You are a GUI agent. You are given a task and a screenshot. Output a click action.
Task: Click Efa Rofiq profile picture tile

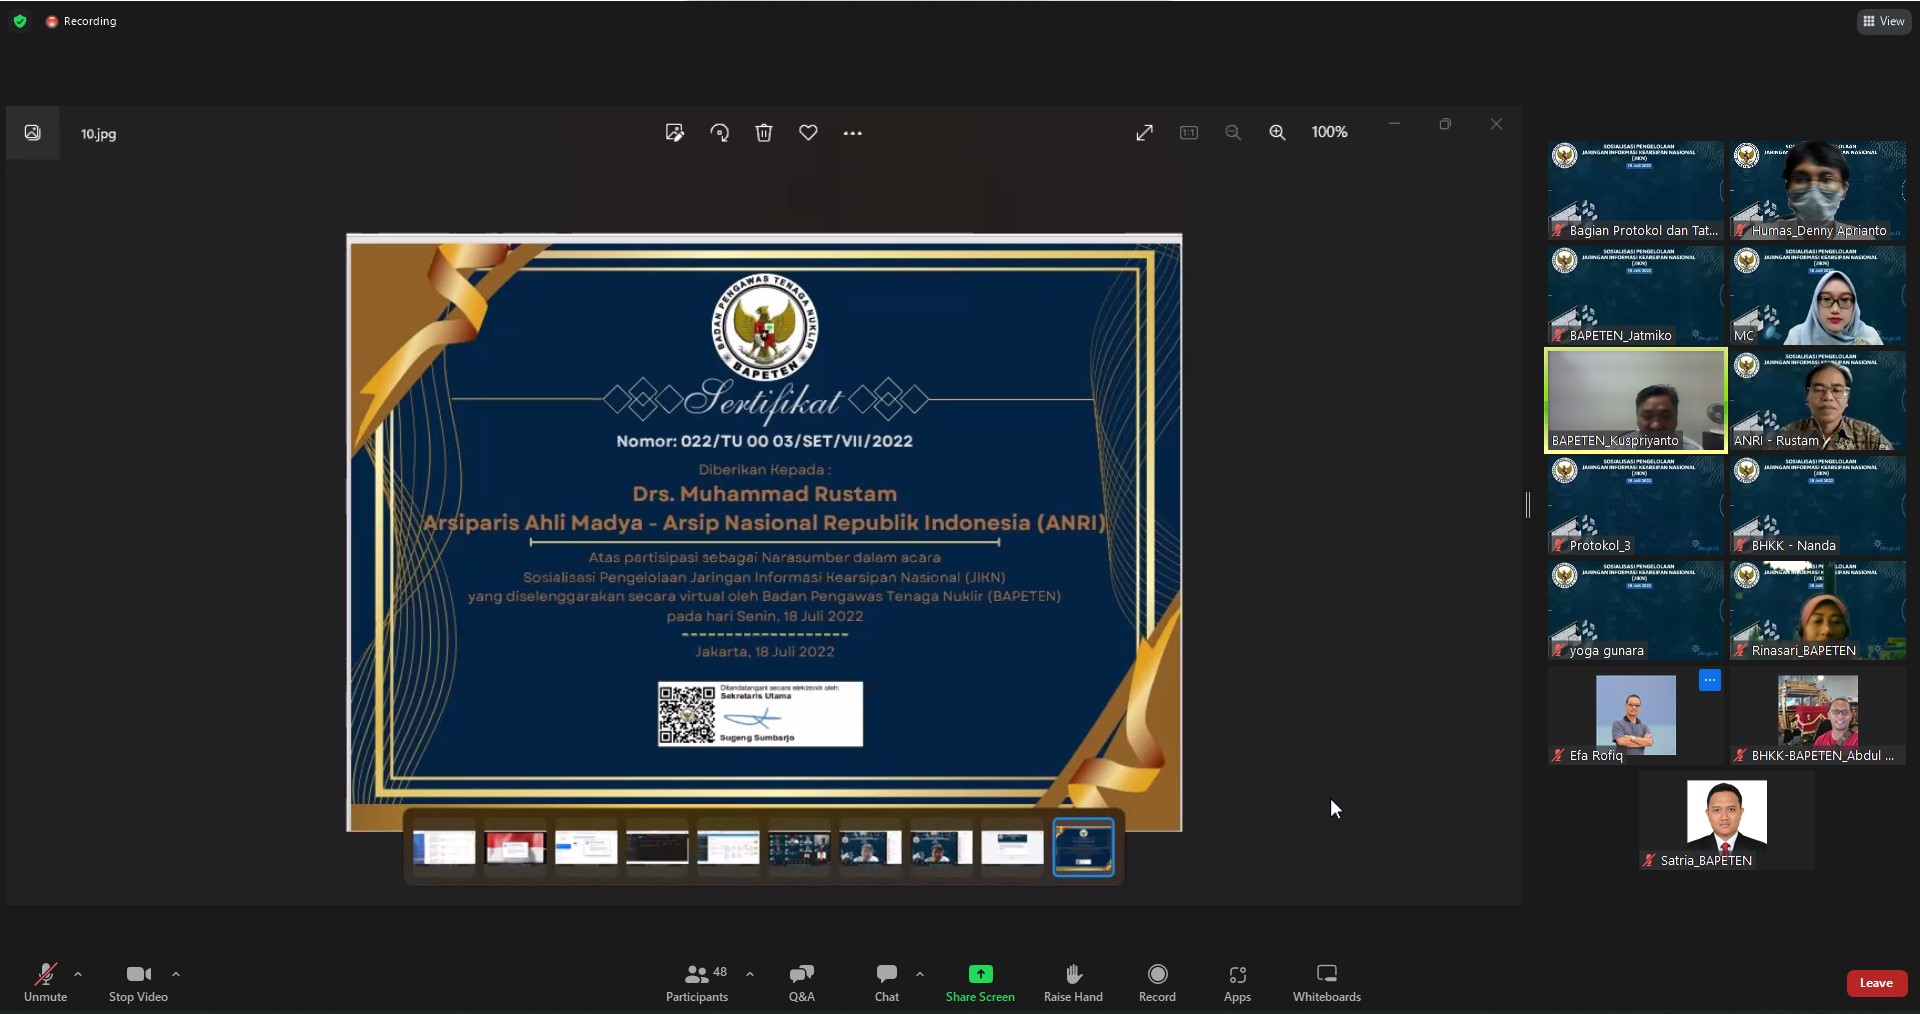pos(1636,714)
